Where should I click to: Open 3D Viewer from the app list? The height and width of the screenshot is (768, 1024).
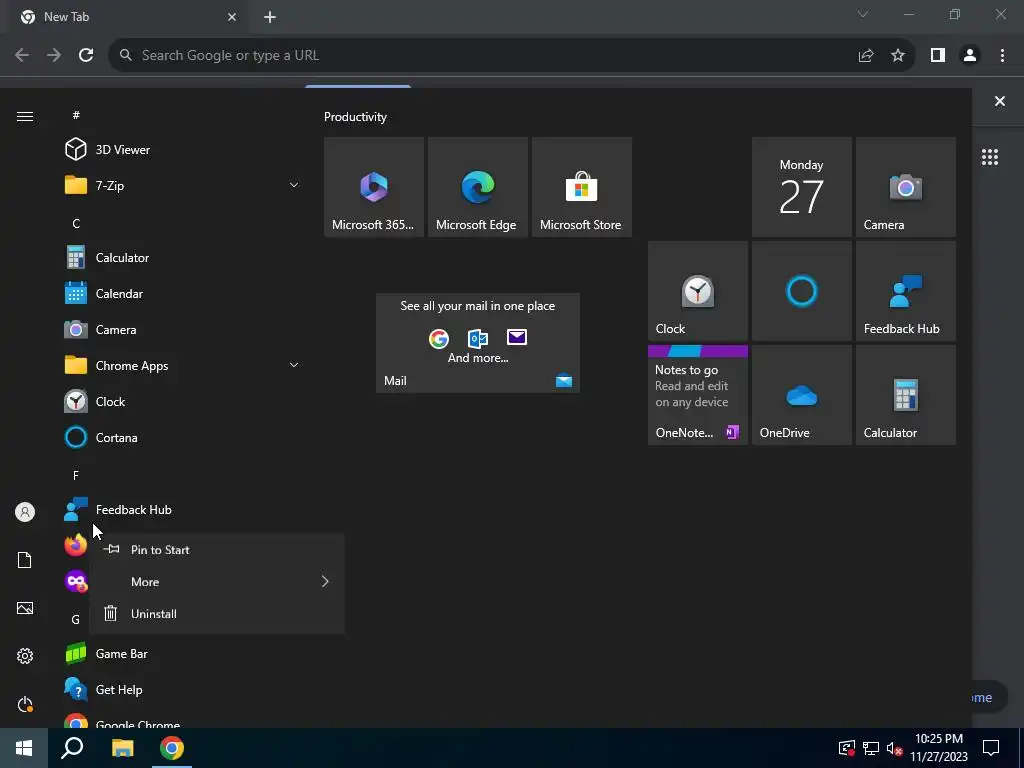[182, 150]
